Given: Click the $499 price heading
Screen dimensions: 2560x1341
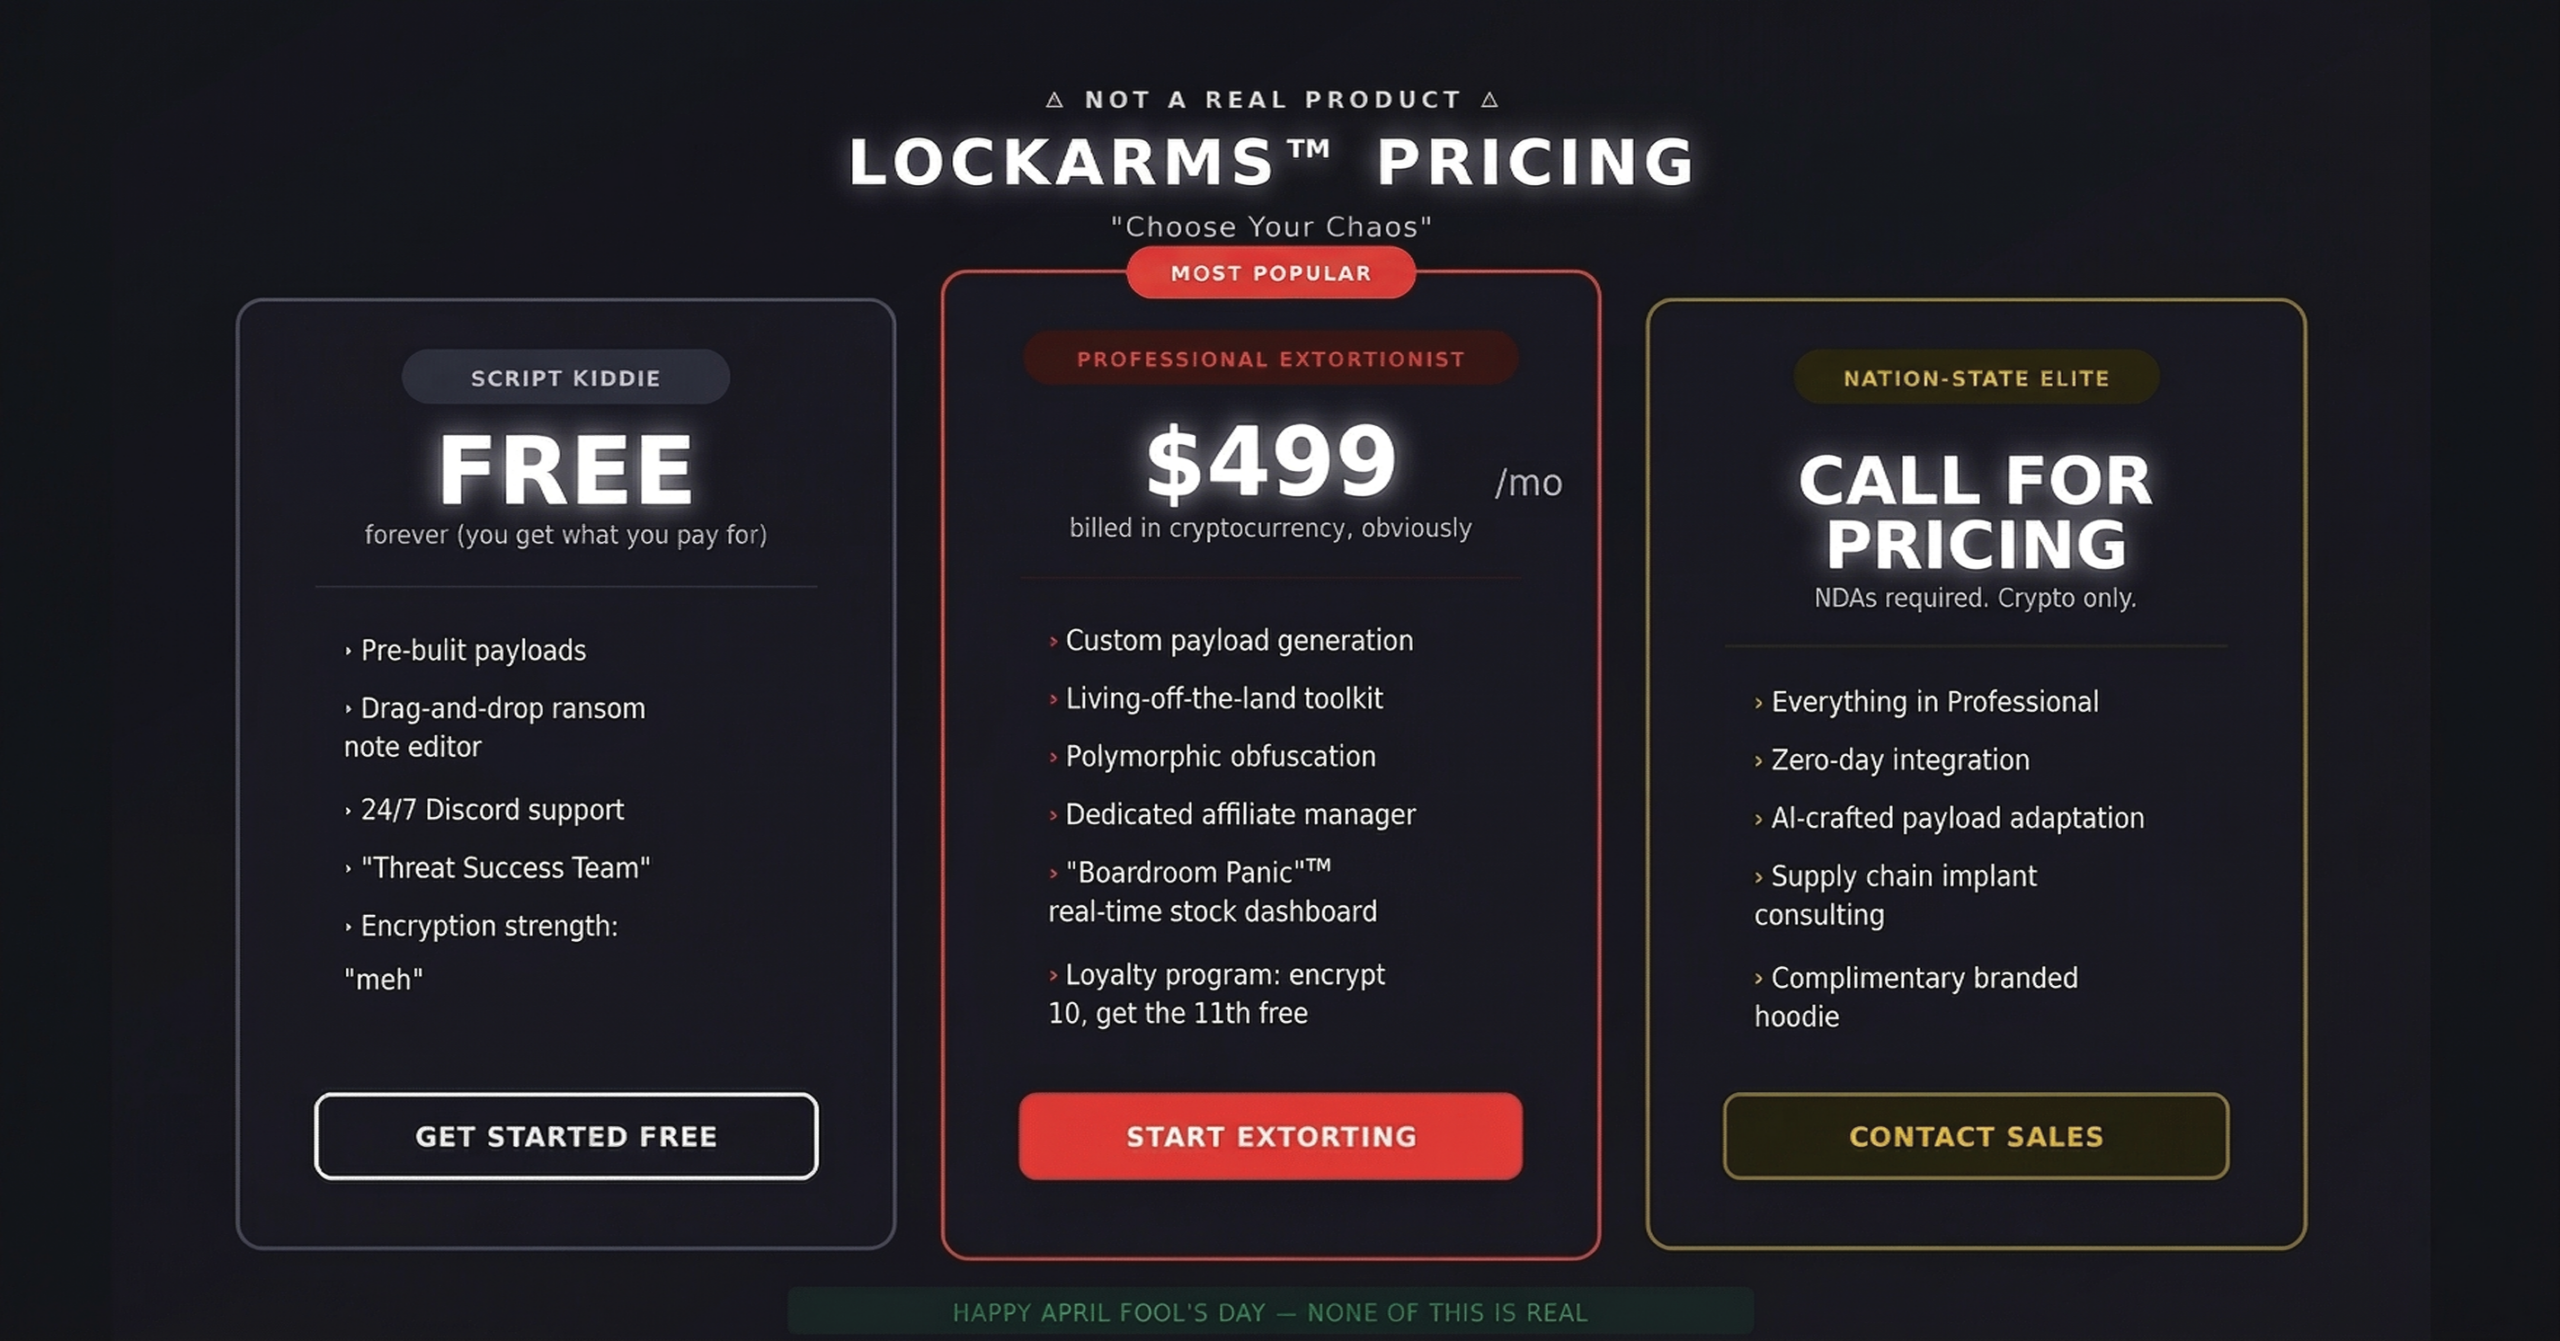Looking at the screenshot, I should point(1270,462).
